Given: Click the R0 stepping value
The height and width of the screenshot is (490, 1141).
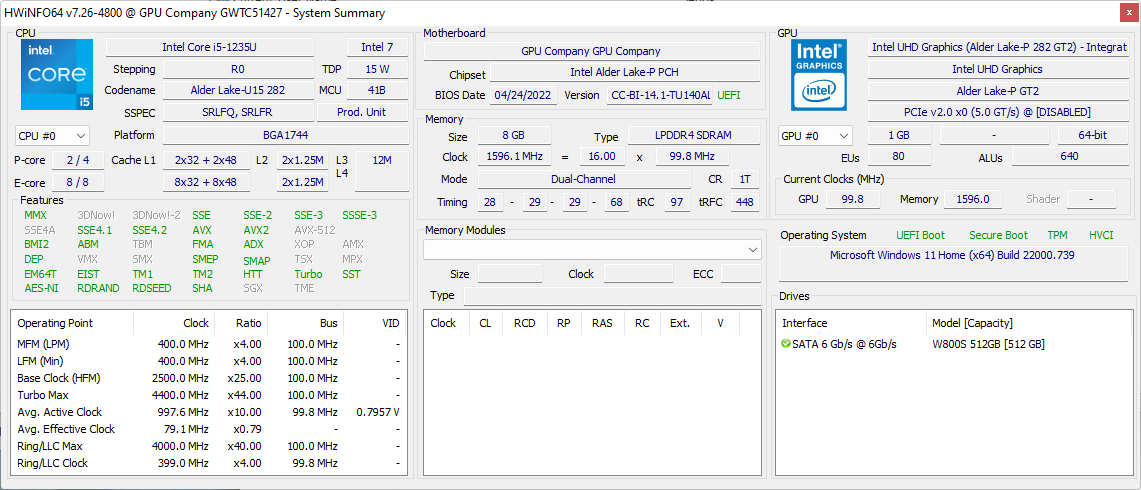Looking at the screenshot, I should [238, 69].
